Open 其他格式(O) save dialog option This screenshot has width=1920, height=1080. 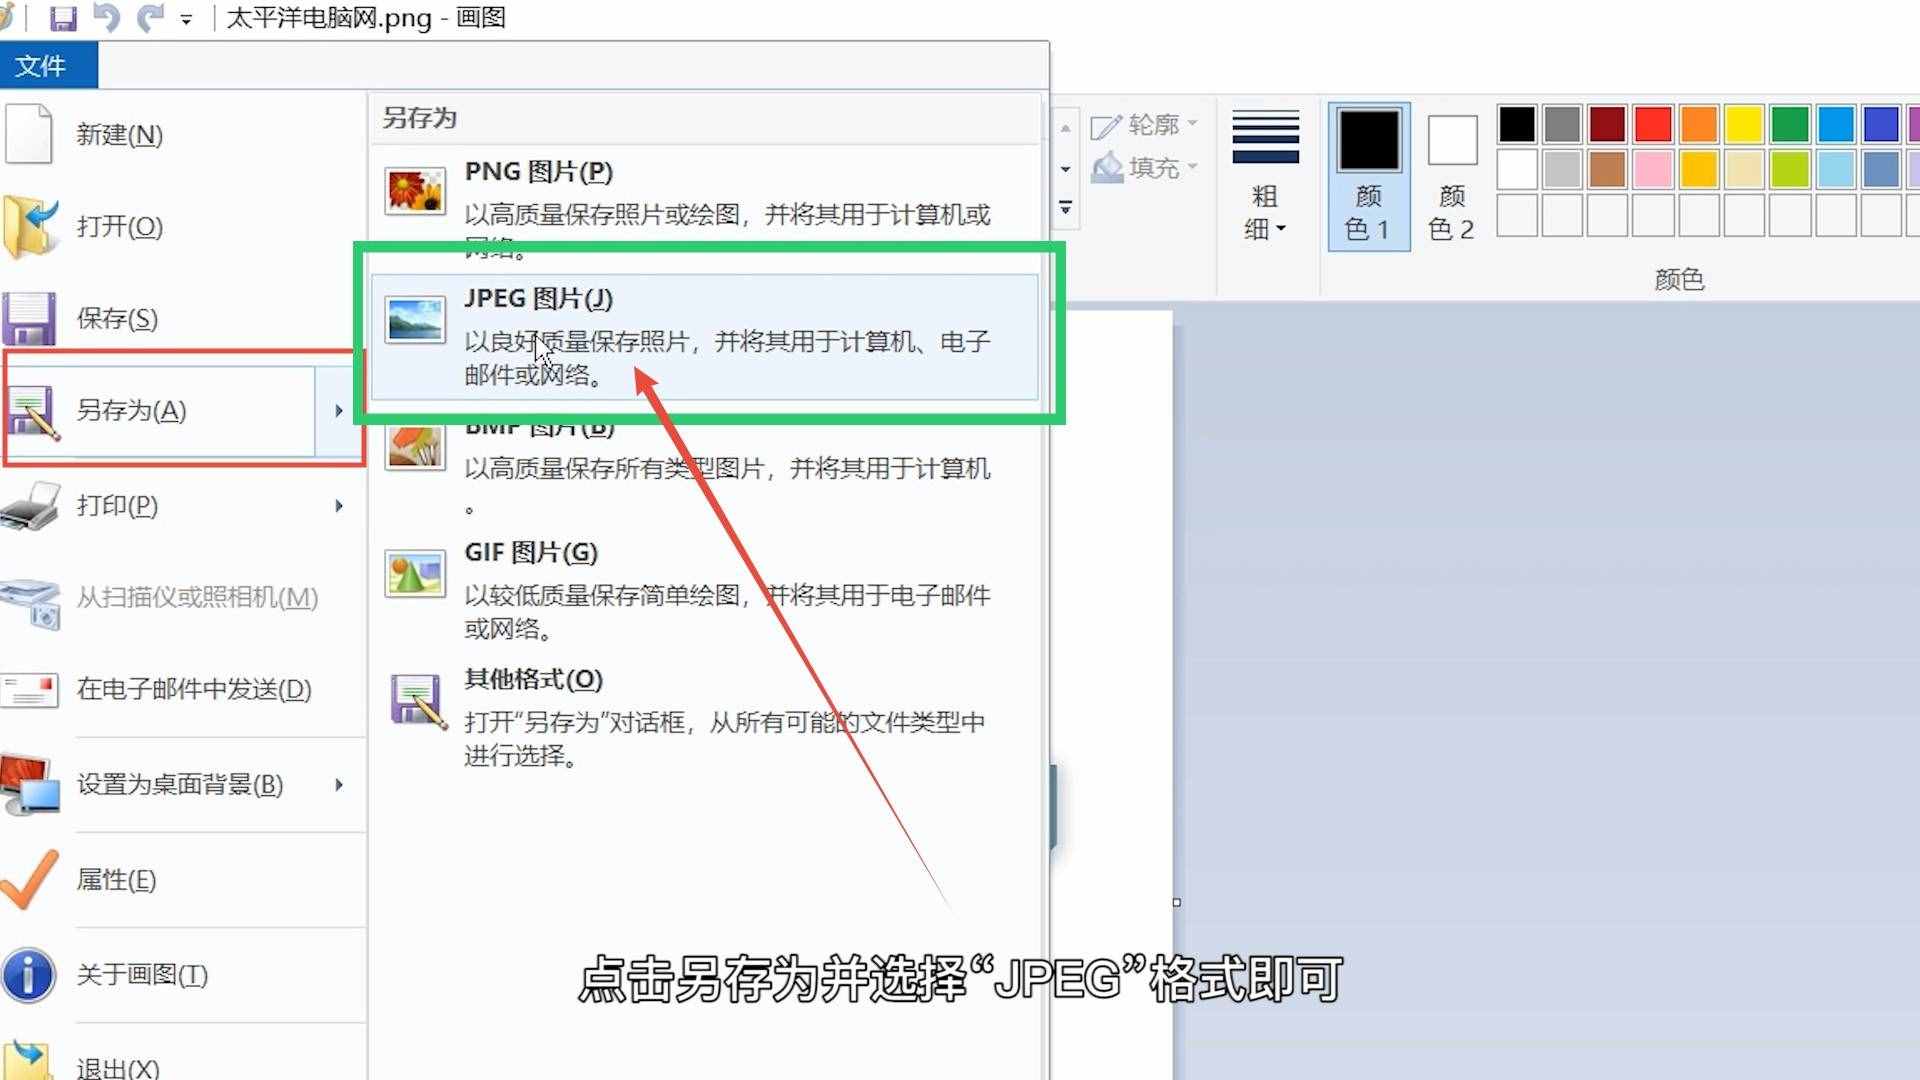click(533, 680)
